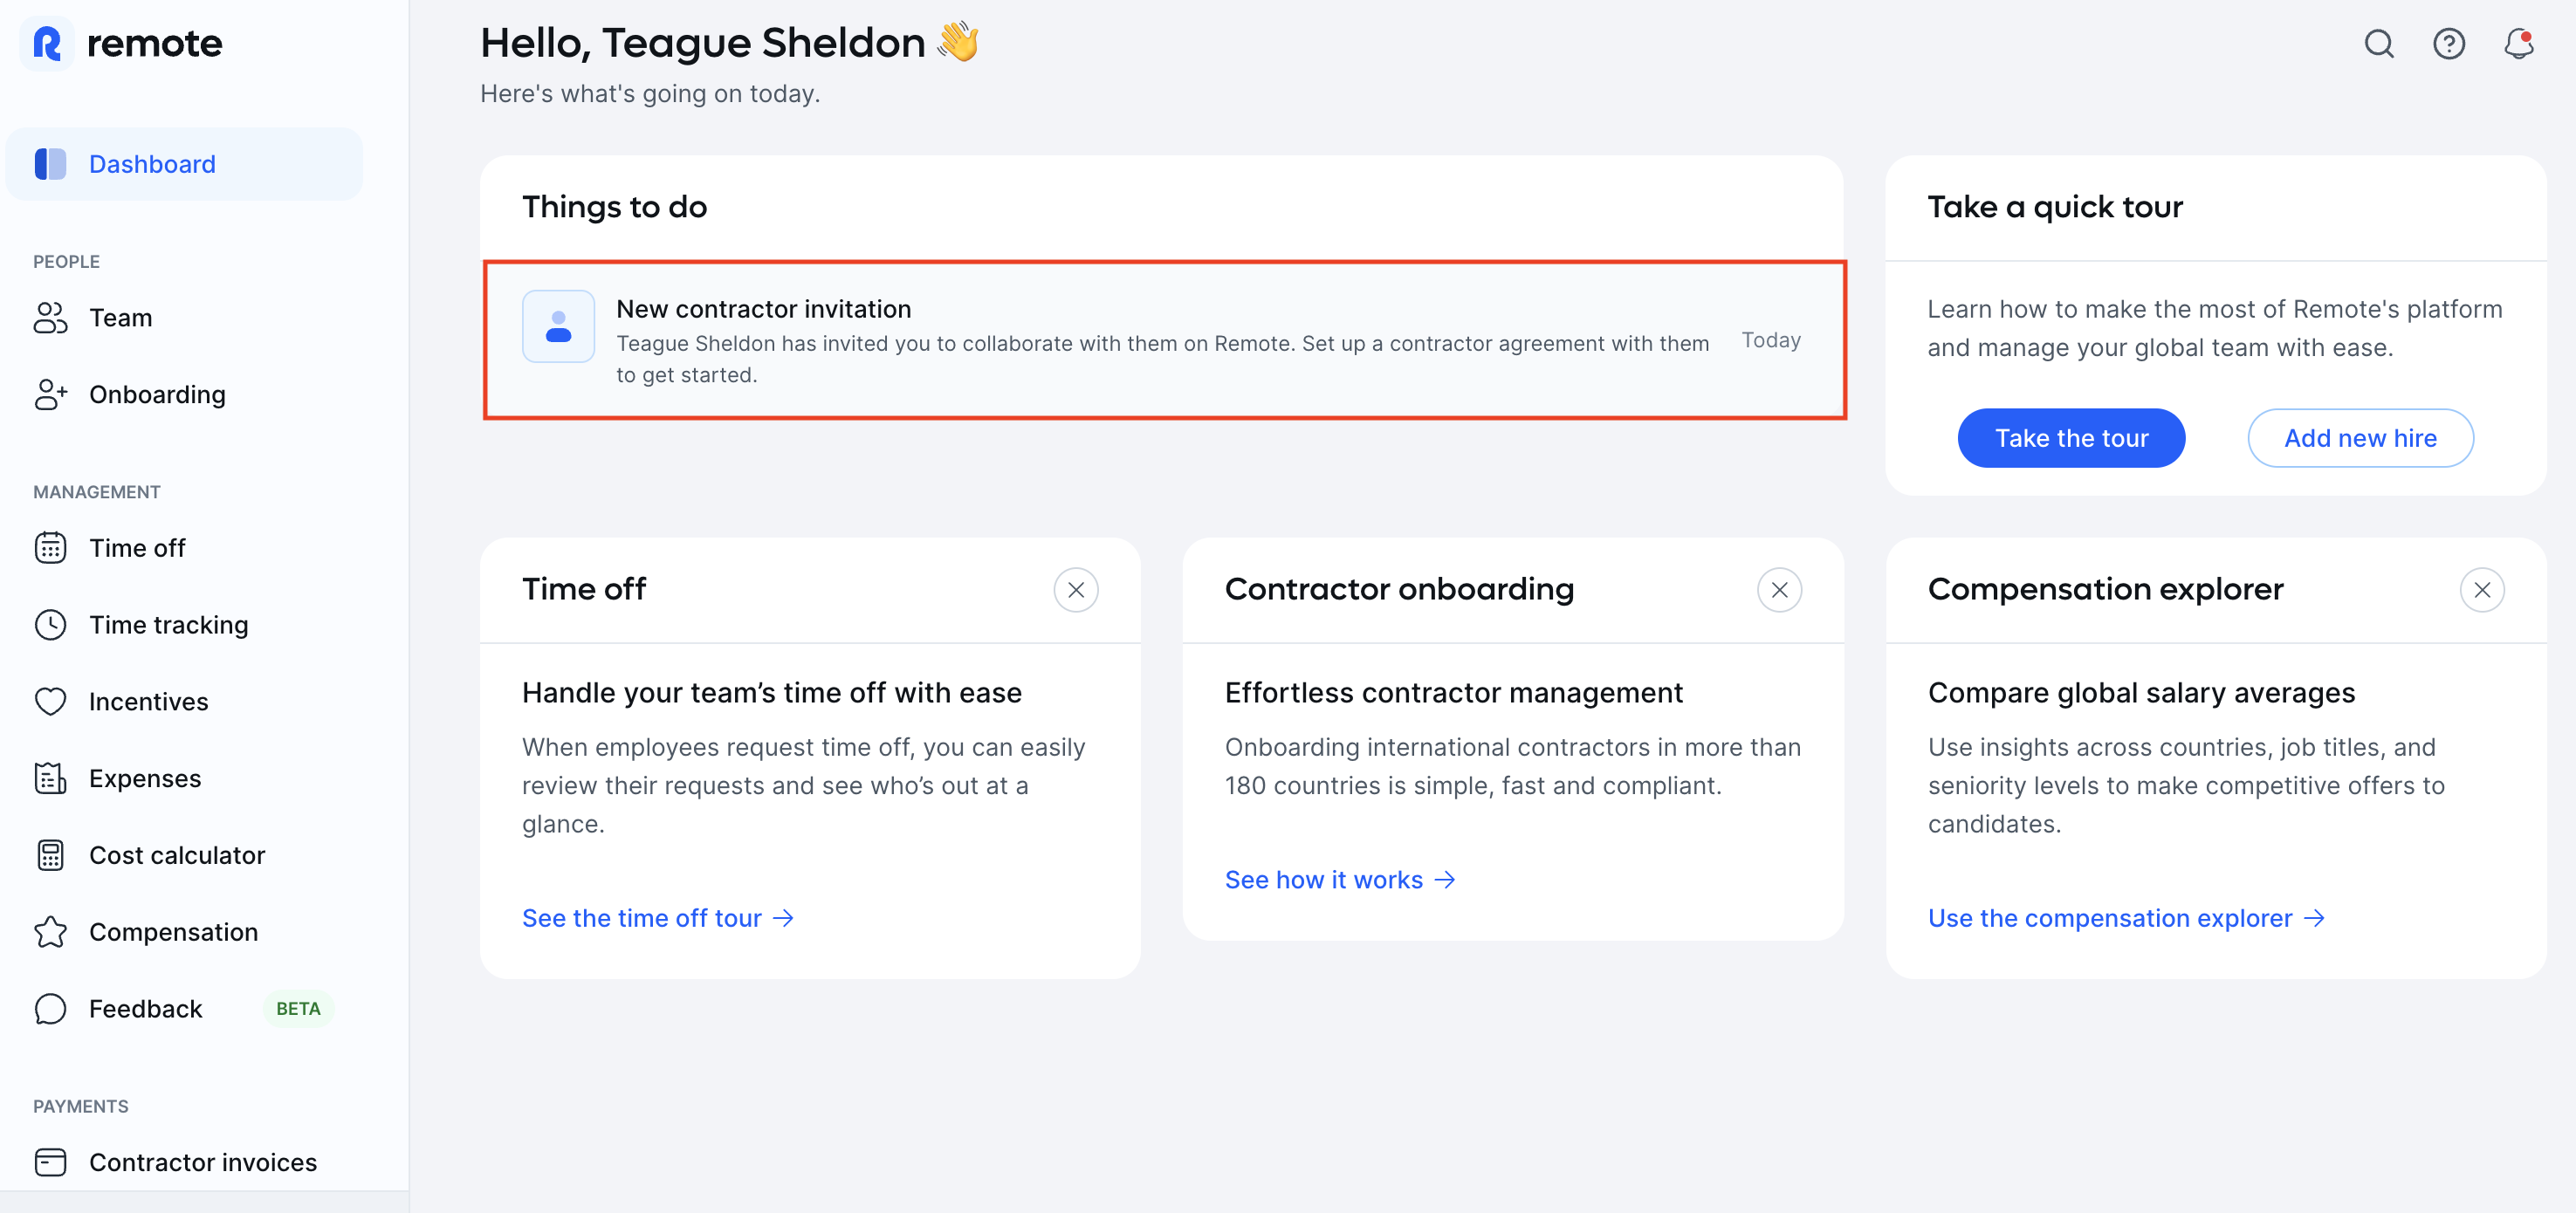Dismiss the Time off card
The width and height of the screenshot is (2576, 1213).
click(1076, 590)
